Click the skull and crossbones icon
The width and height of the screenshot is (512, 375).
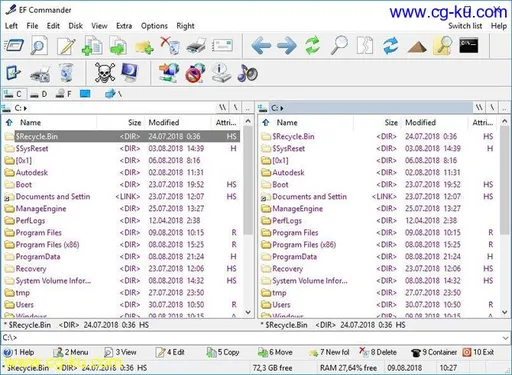tap(105, 73)
